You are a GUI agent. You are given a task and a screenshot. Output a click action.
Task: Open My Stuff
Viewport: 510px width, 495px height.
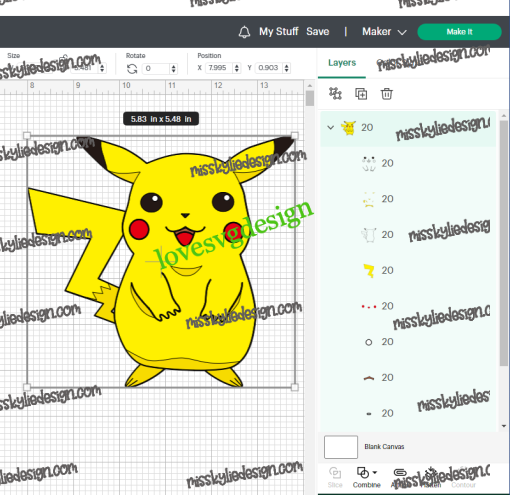[x=279, y=32]
